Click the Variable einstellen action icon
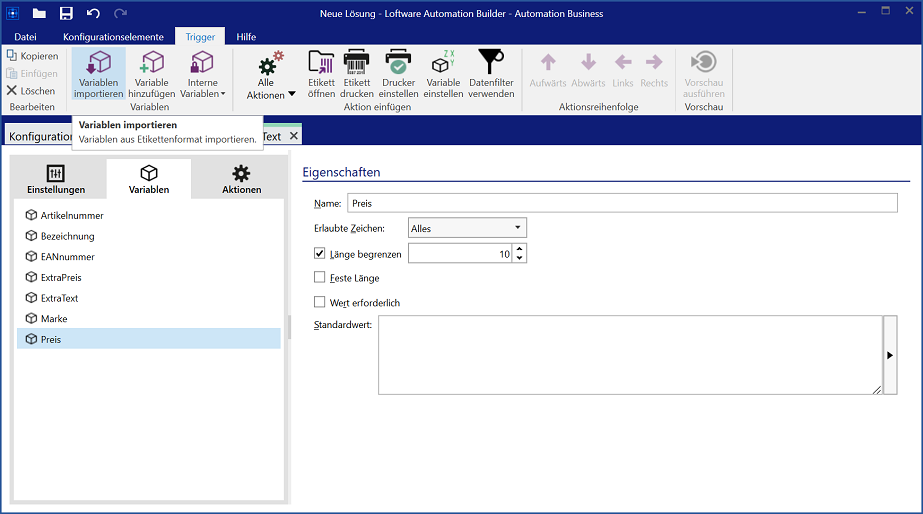The image size is (923, 514). click(x=443, y=74)
